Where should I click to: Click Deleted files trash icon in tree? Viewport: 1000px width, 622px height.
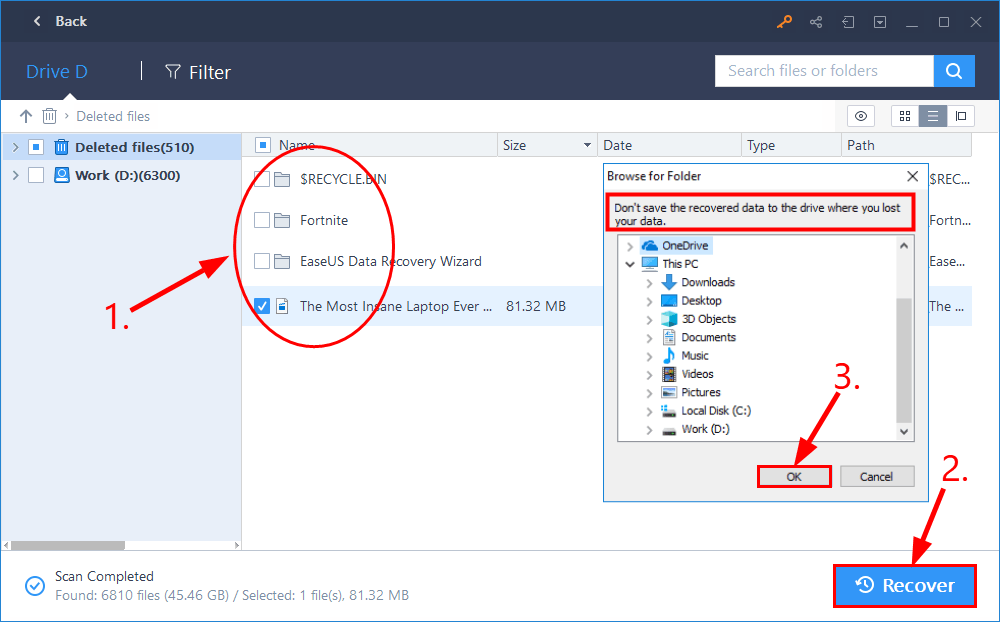(x=61, y=147)
